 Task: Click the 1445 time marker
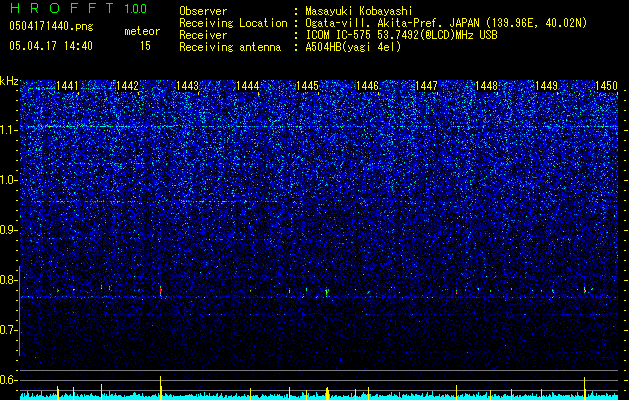[307, 86]
